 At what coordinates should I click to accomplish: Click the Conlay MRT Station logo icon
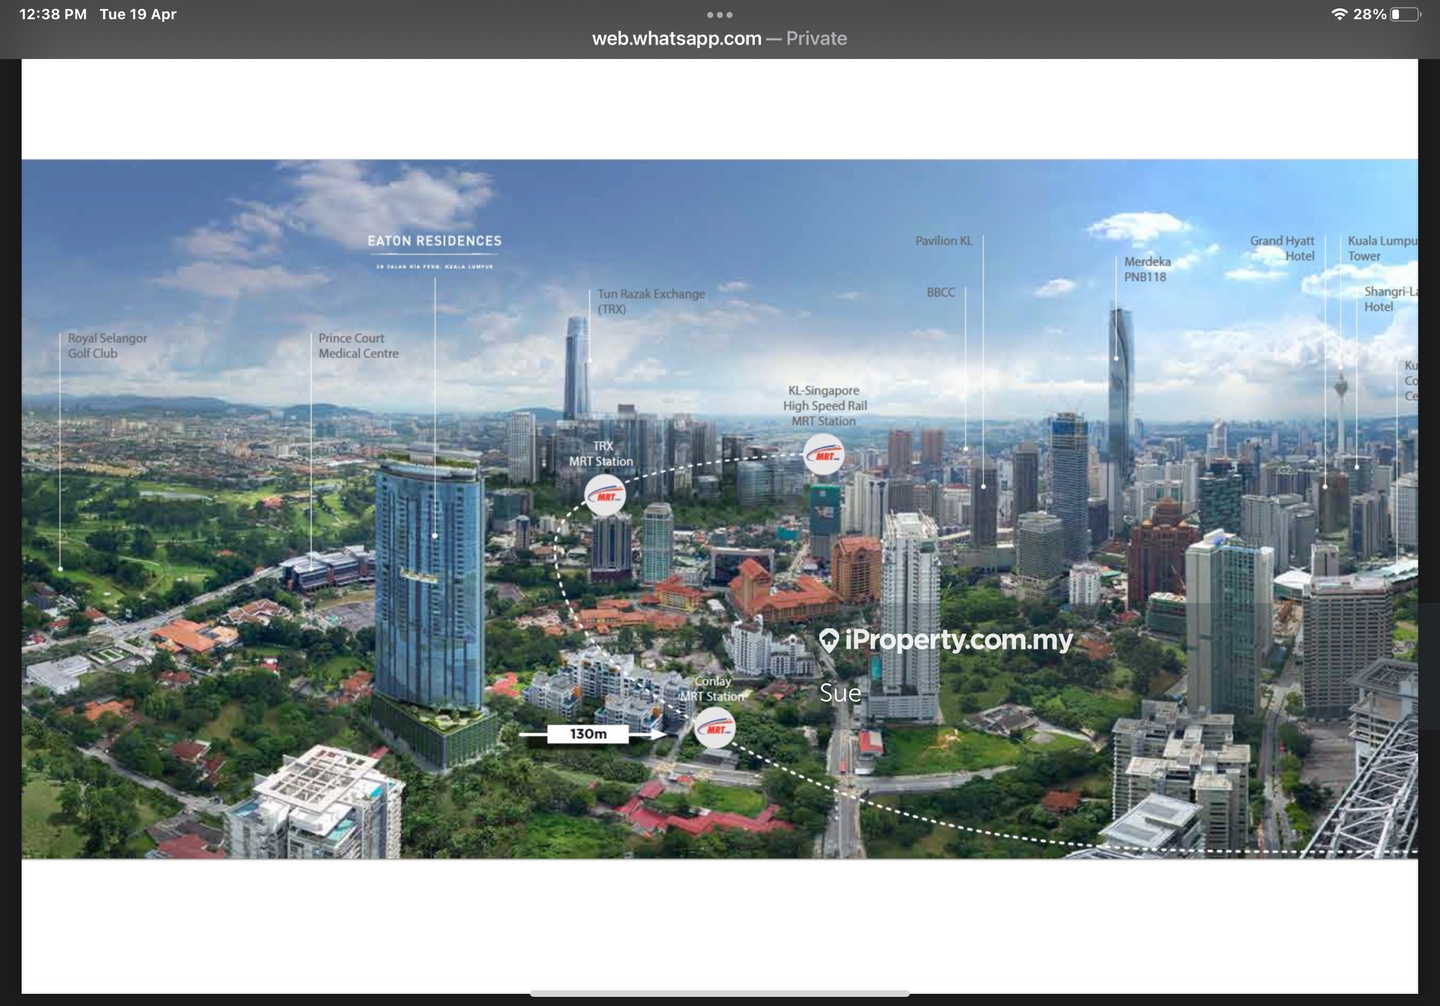pyautogui.click(x=715, y=728)
